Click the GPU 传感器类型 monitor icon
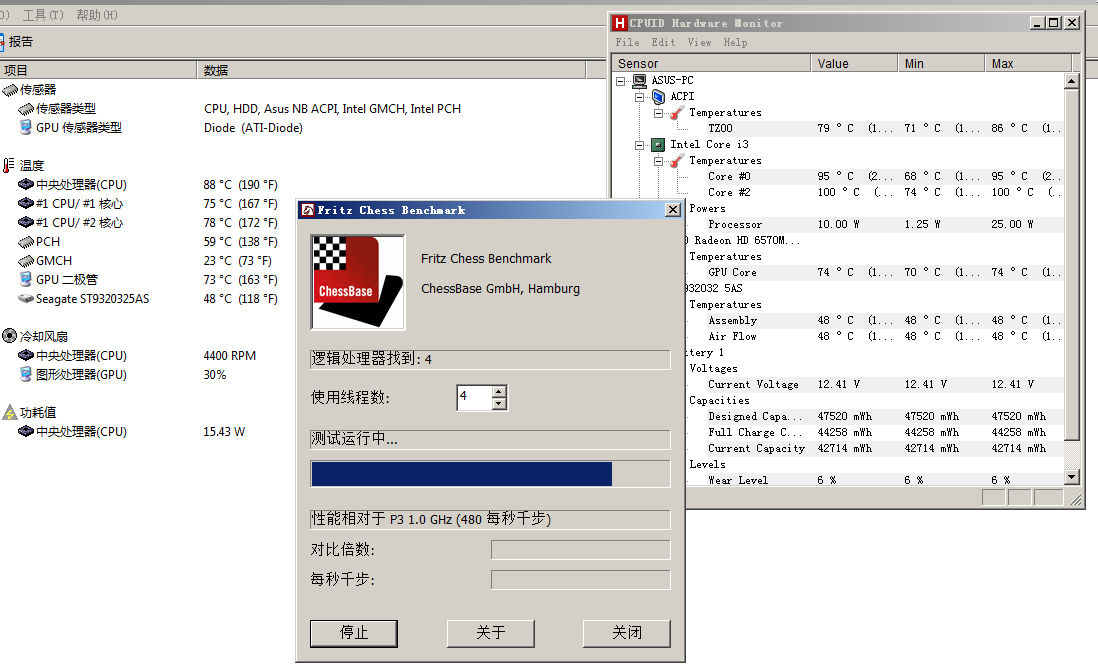This screenshot has height=669, width=1098. click(26, 127)
